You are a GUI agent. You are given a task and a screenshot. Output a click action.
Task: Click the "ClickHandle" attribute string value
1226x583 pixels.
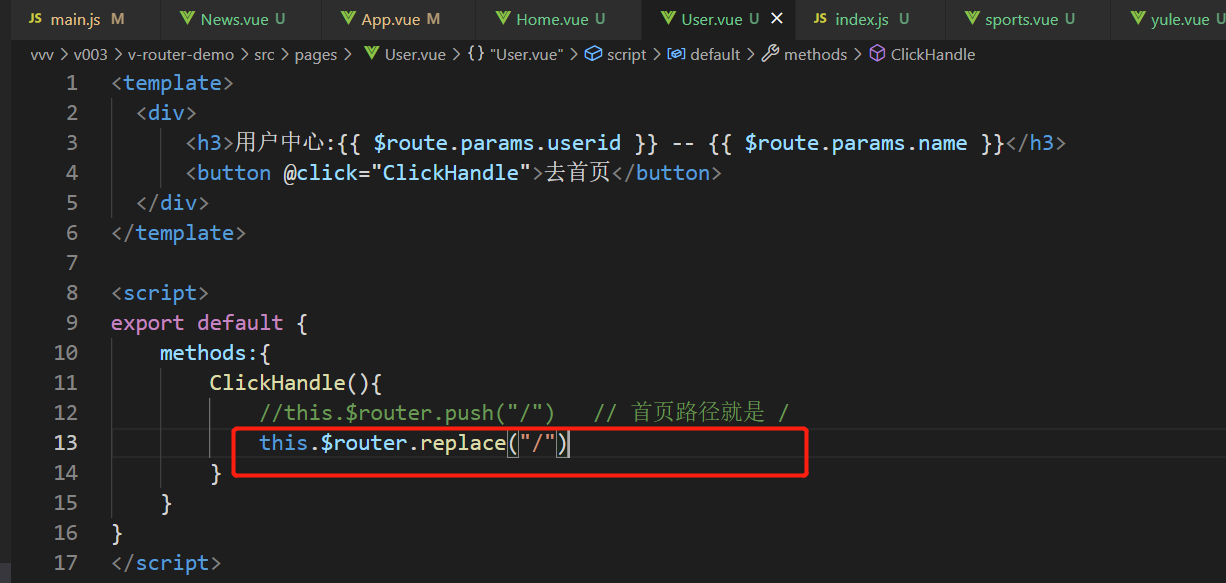451,173
